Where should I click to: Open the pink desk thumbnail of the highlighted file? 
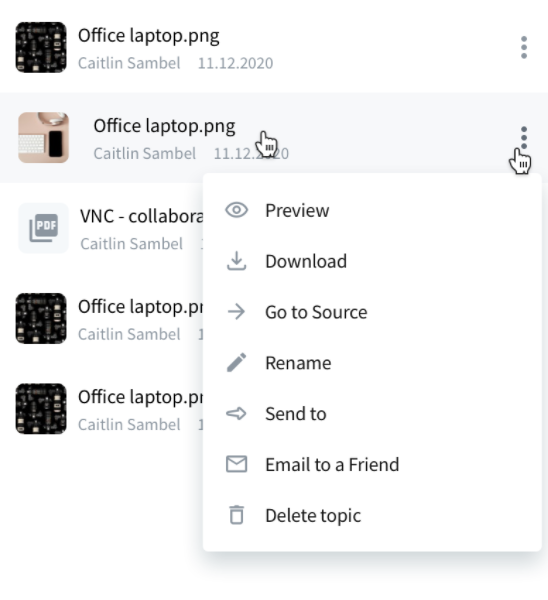44,138
